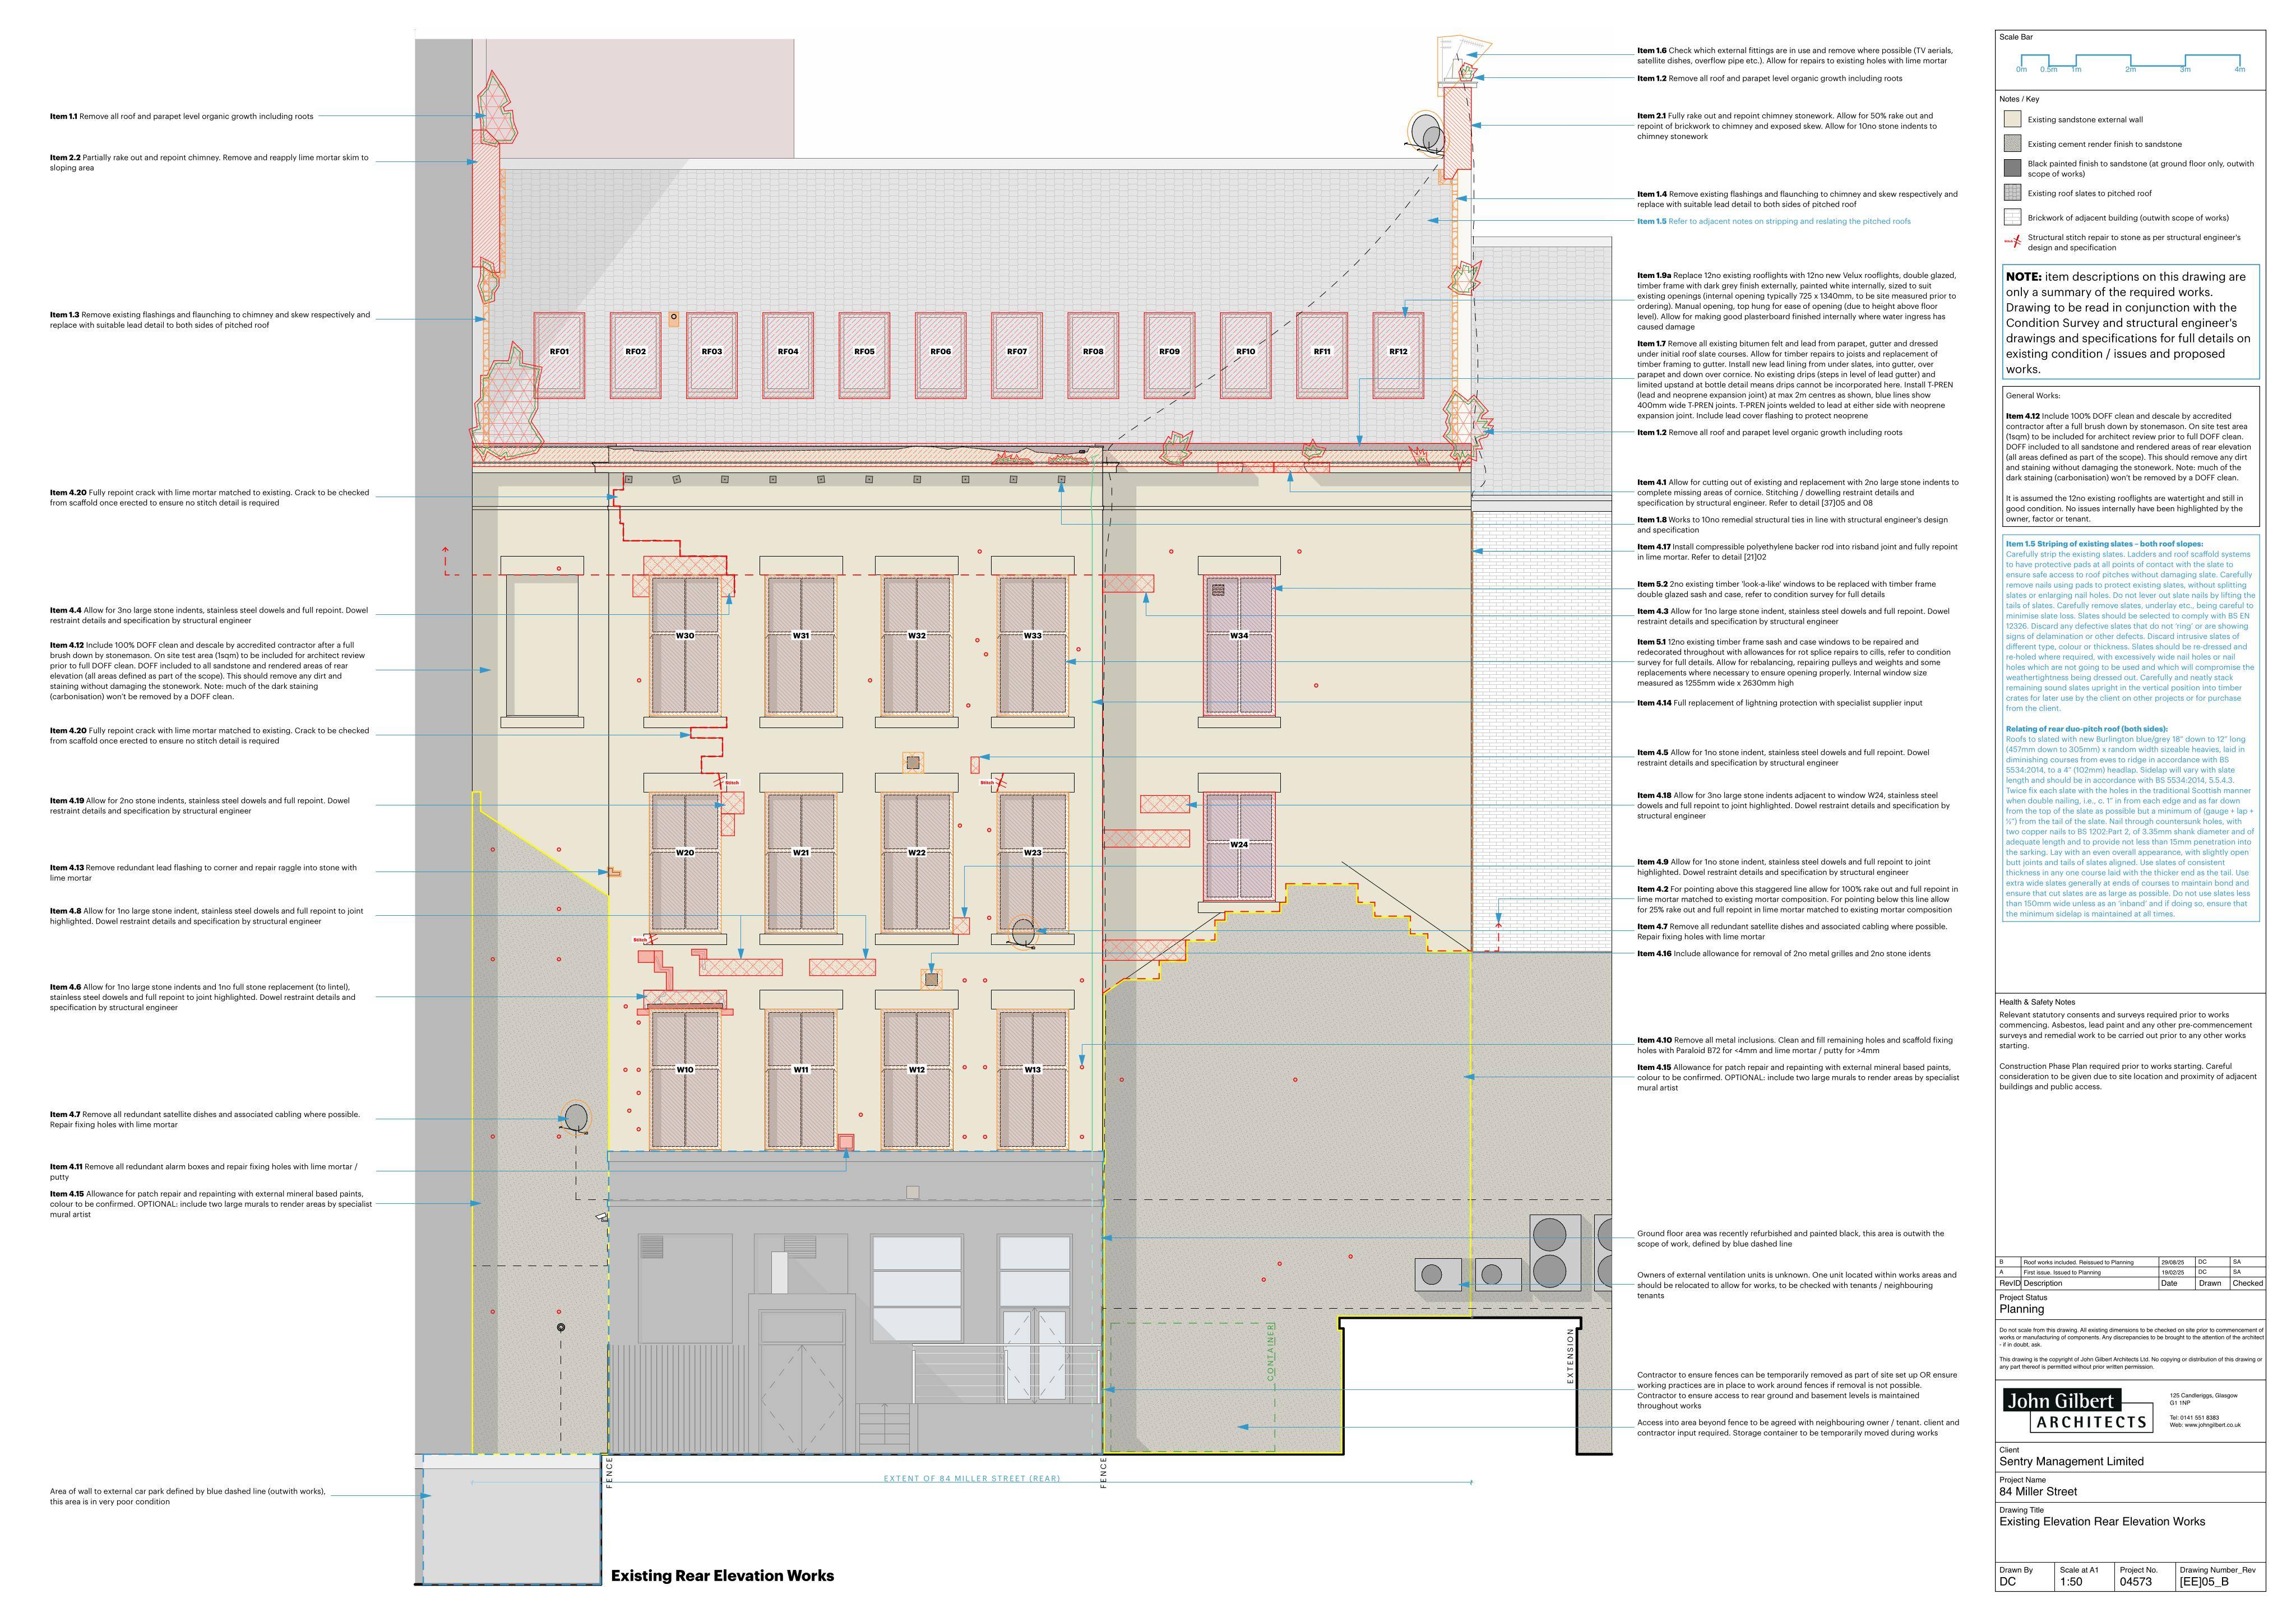Select window label W34
The image size is (2296, 1622).
[1239, 636]
